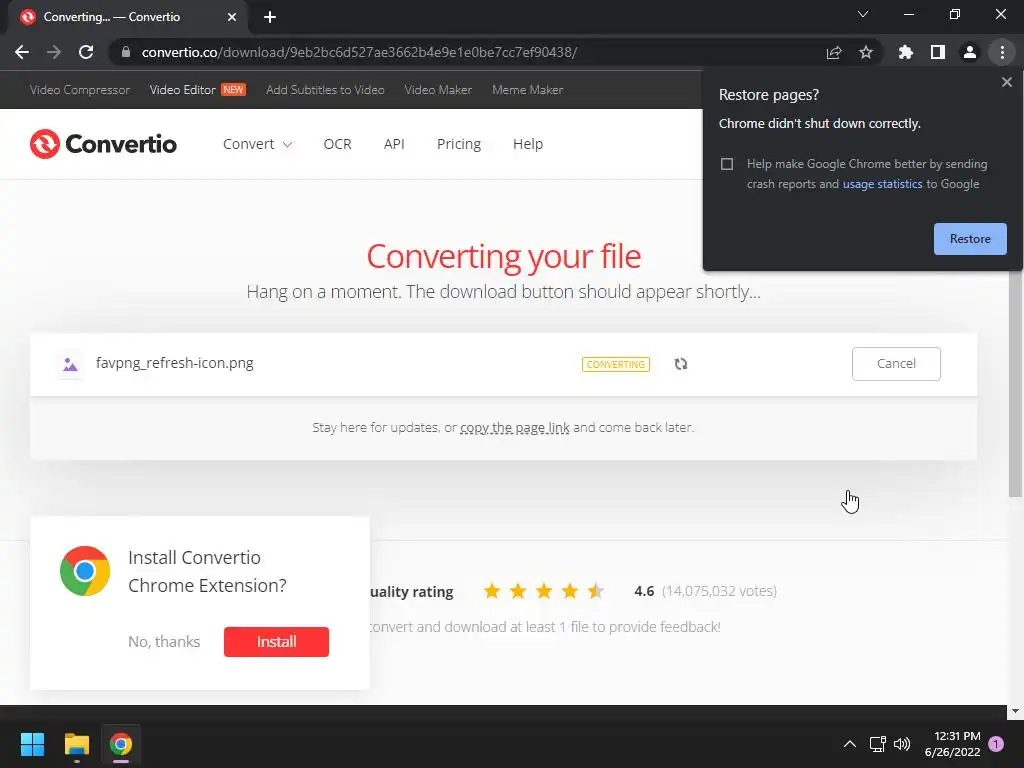Image resolution: width=1024 pixels, height=768 pixels.
Task: Open File Explorer from the taskbar
Action: pos(76,744)
